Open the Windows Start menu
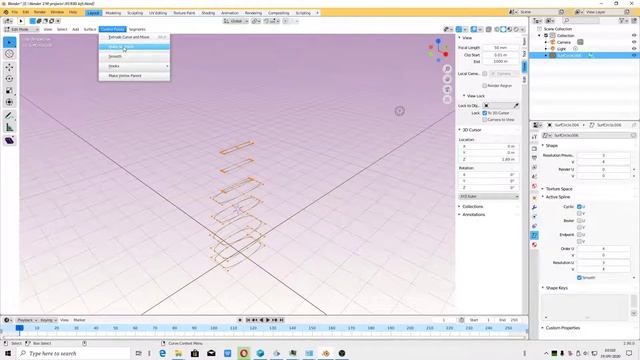 tap(8, 353)
